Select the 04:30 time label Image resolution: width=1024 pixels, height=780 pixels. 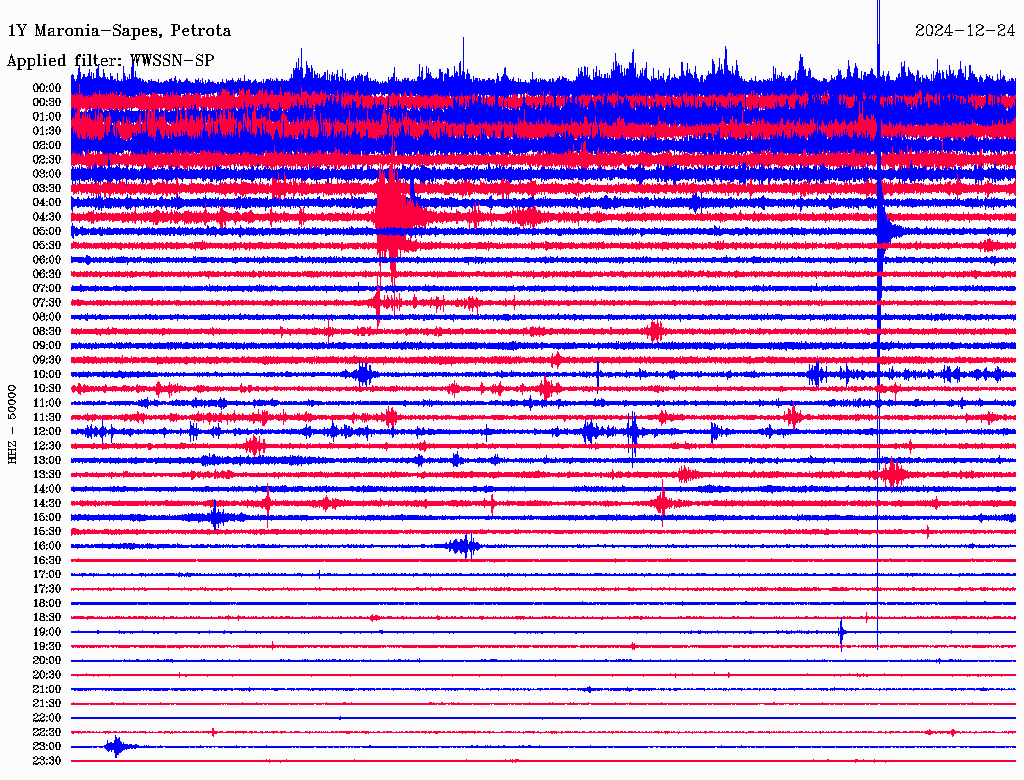pyautogui.click(x=47, y=217)
